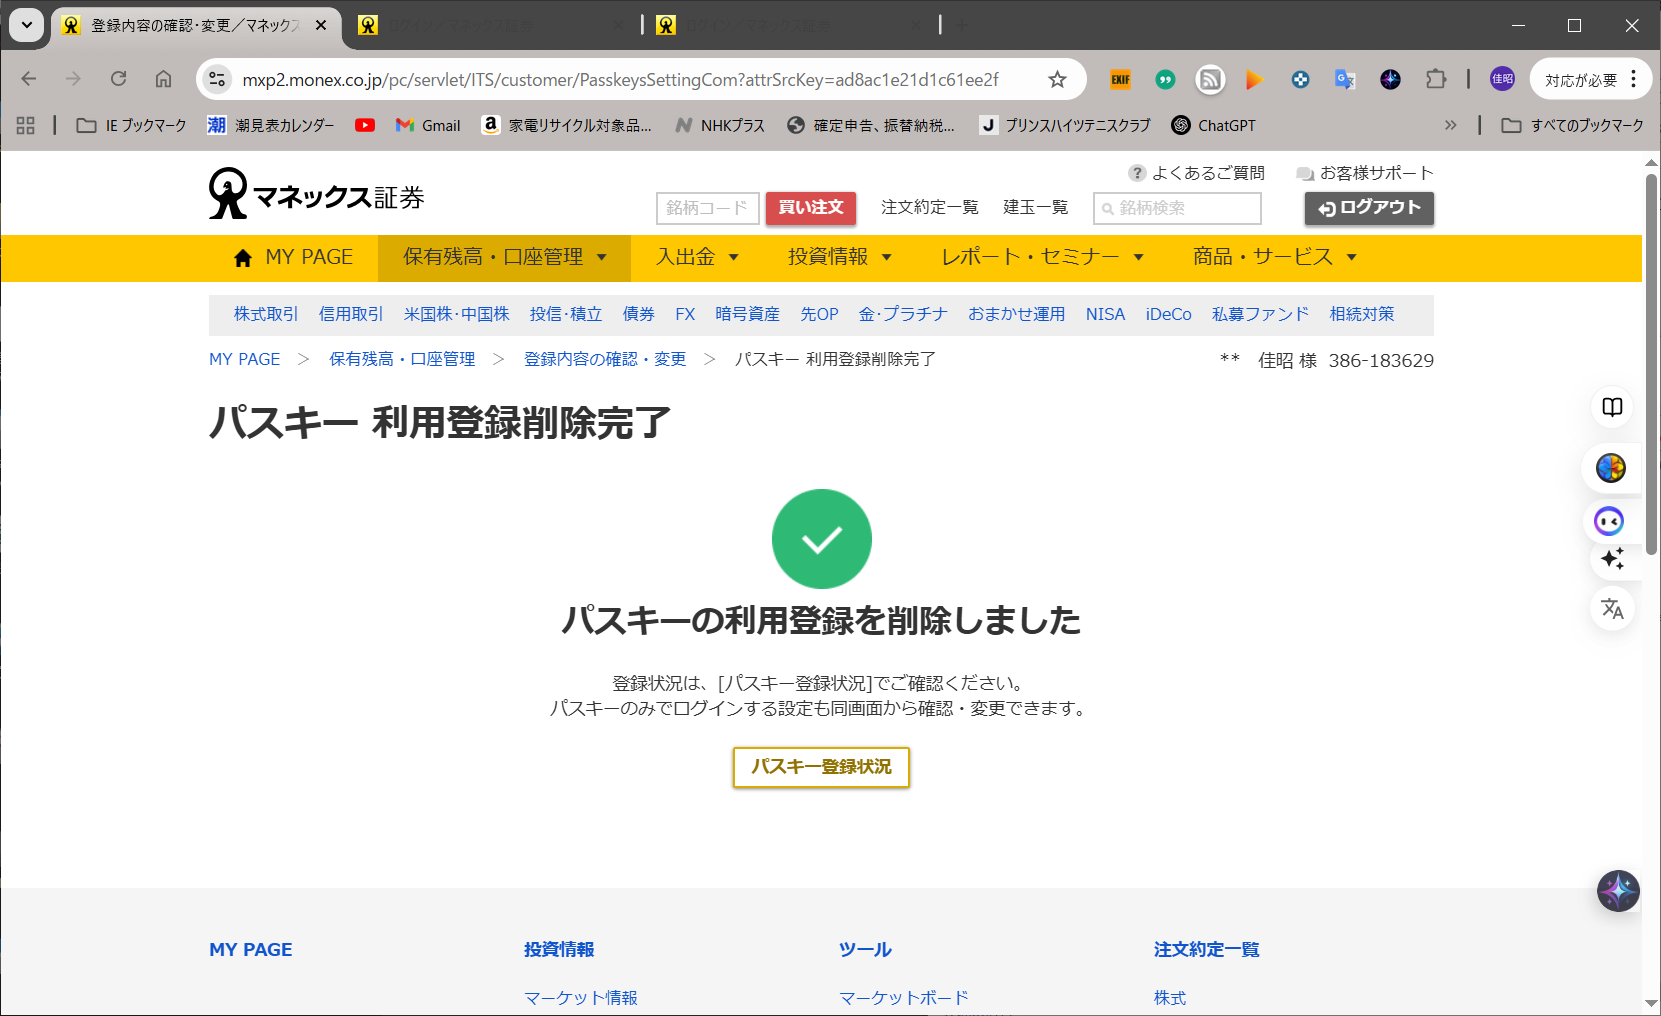Select the NISA menu item
1661x1016 pixels.
[1105, 314]
